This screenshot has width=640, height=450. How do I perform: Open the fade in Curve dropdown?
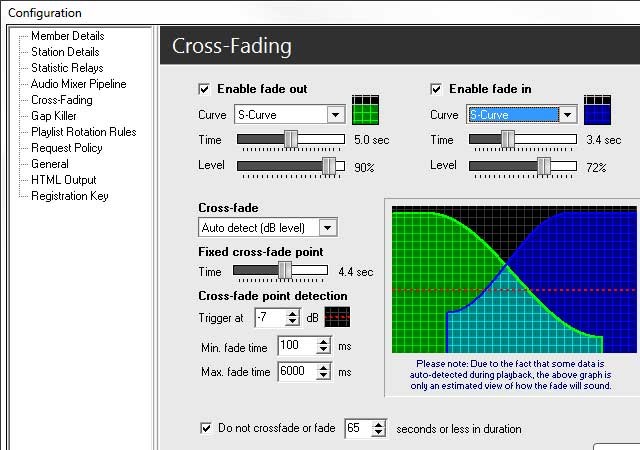pyautogui.click(x=568, y=115)
